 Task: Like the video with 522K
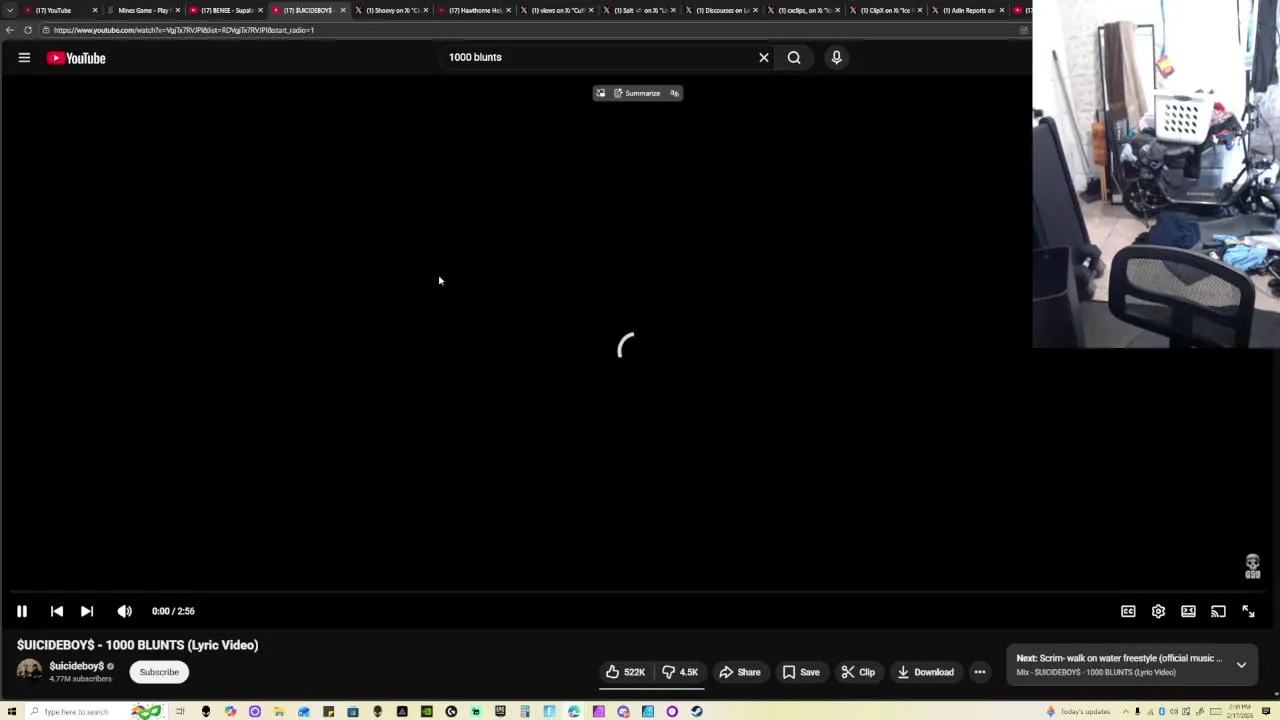click(626, 672)
